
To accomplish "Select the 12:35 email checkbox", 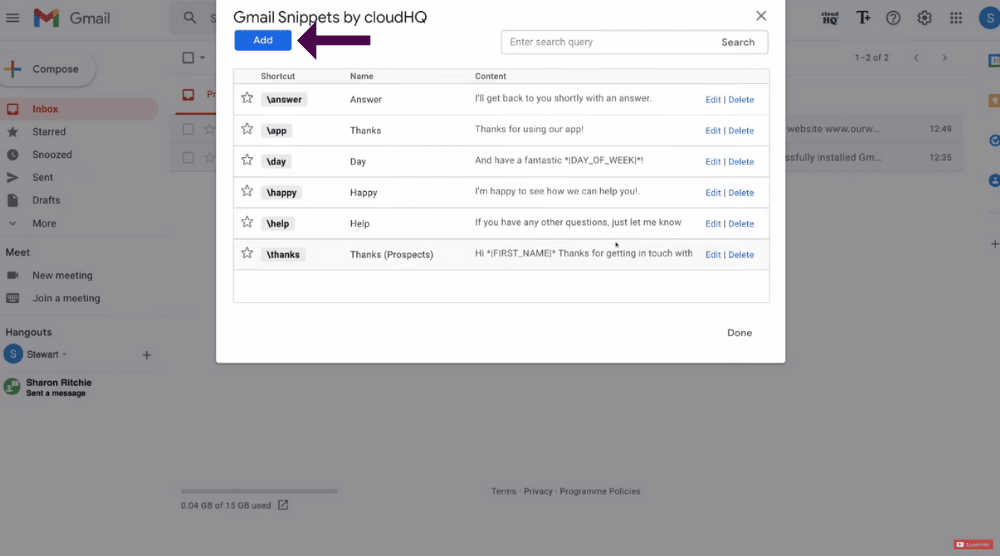I will click(x=188, y=157).
